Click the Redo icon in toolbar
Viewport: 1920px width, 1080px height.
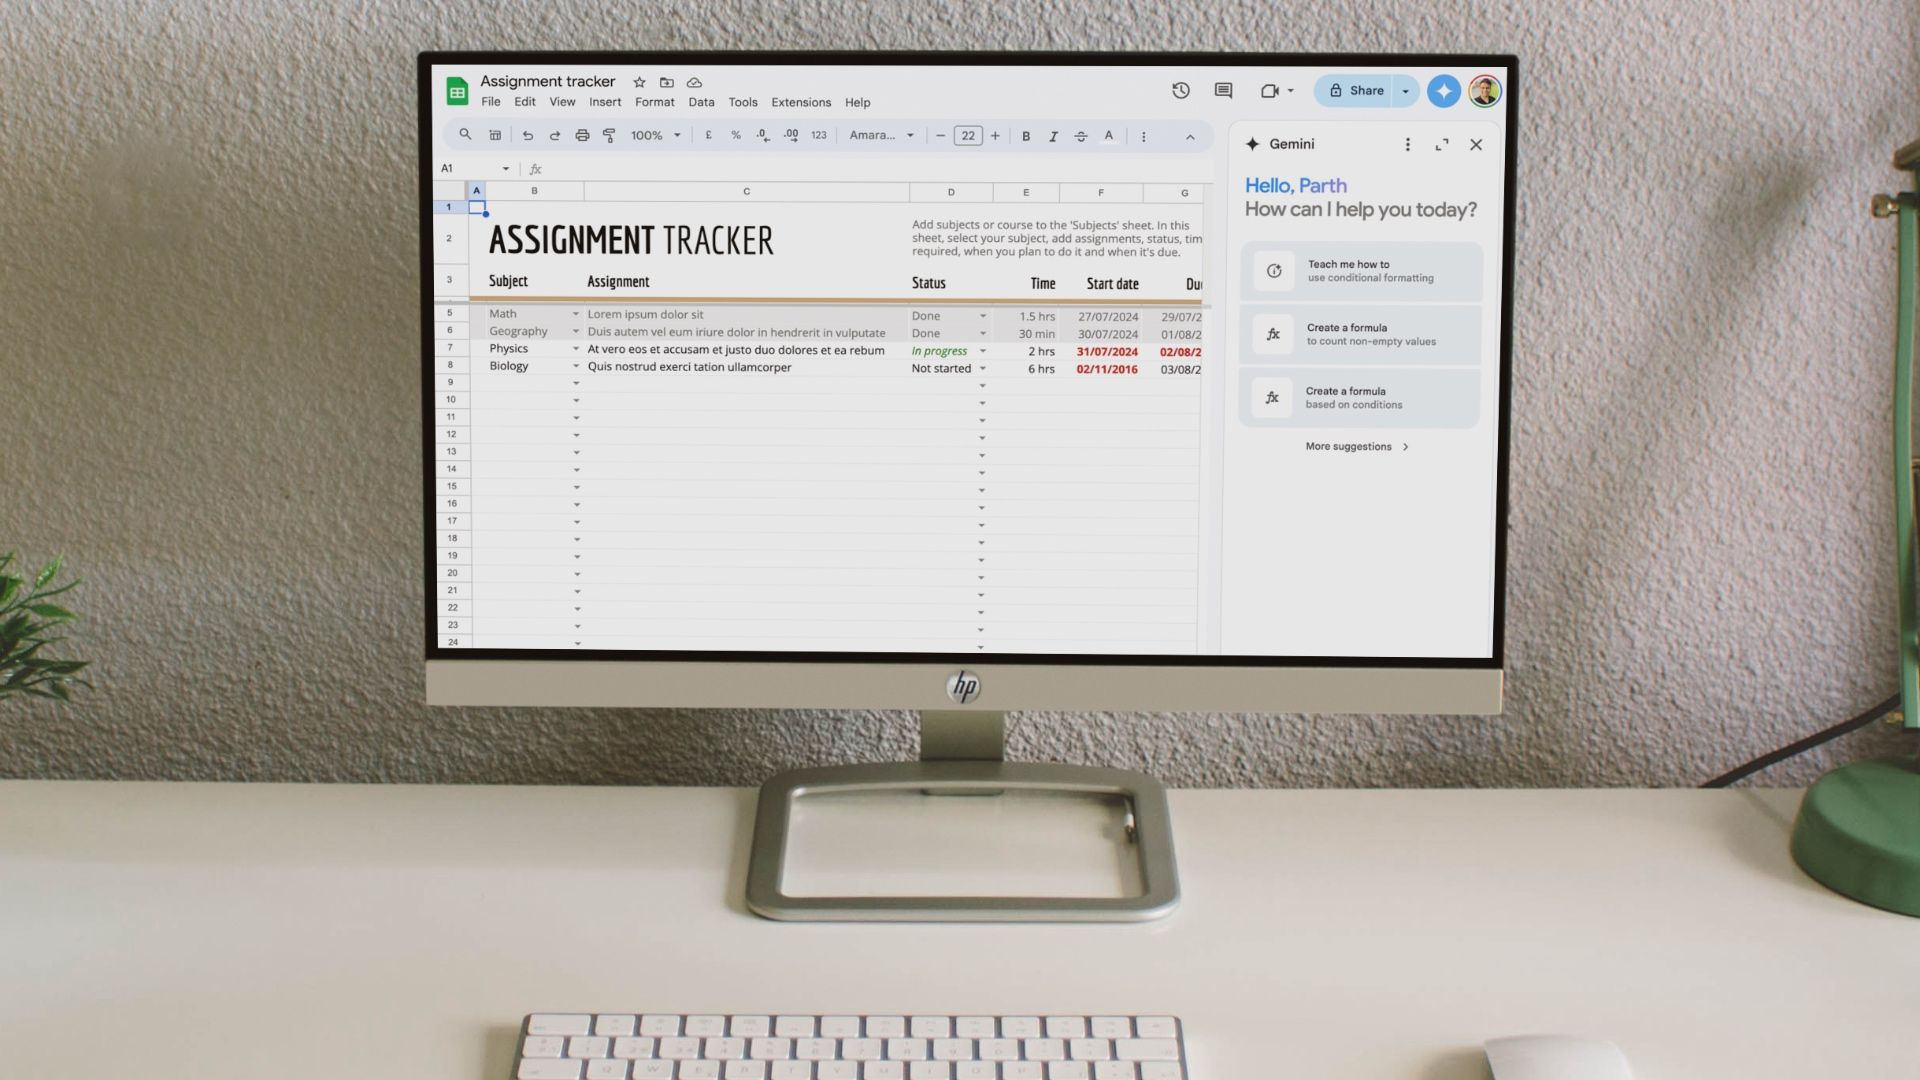coord(554,136)
